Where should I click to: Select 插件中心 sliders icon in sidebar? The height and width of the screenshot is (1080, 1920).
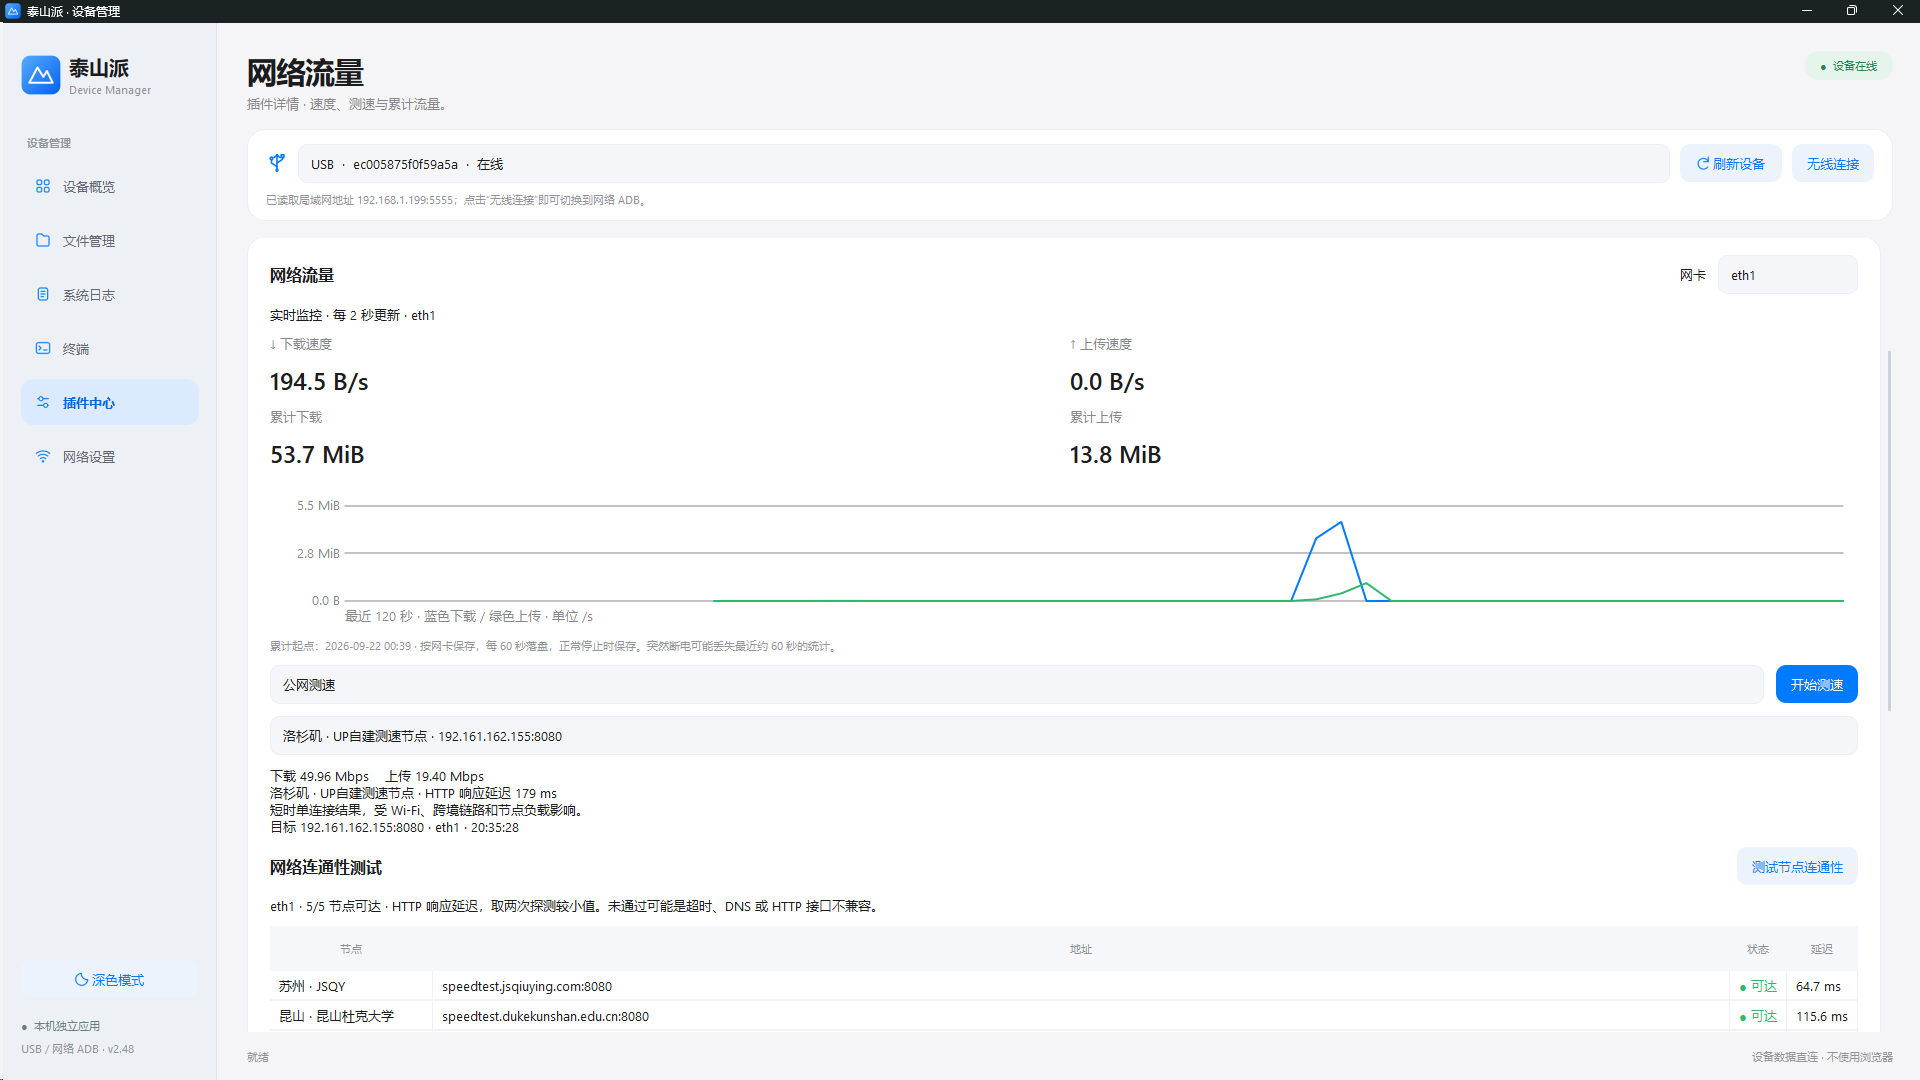tap(43, 402)
